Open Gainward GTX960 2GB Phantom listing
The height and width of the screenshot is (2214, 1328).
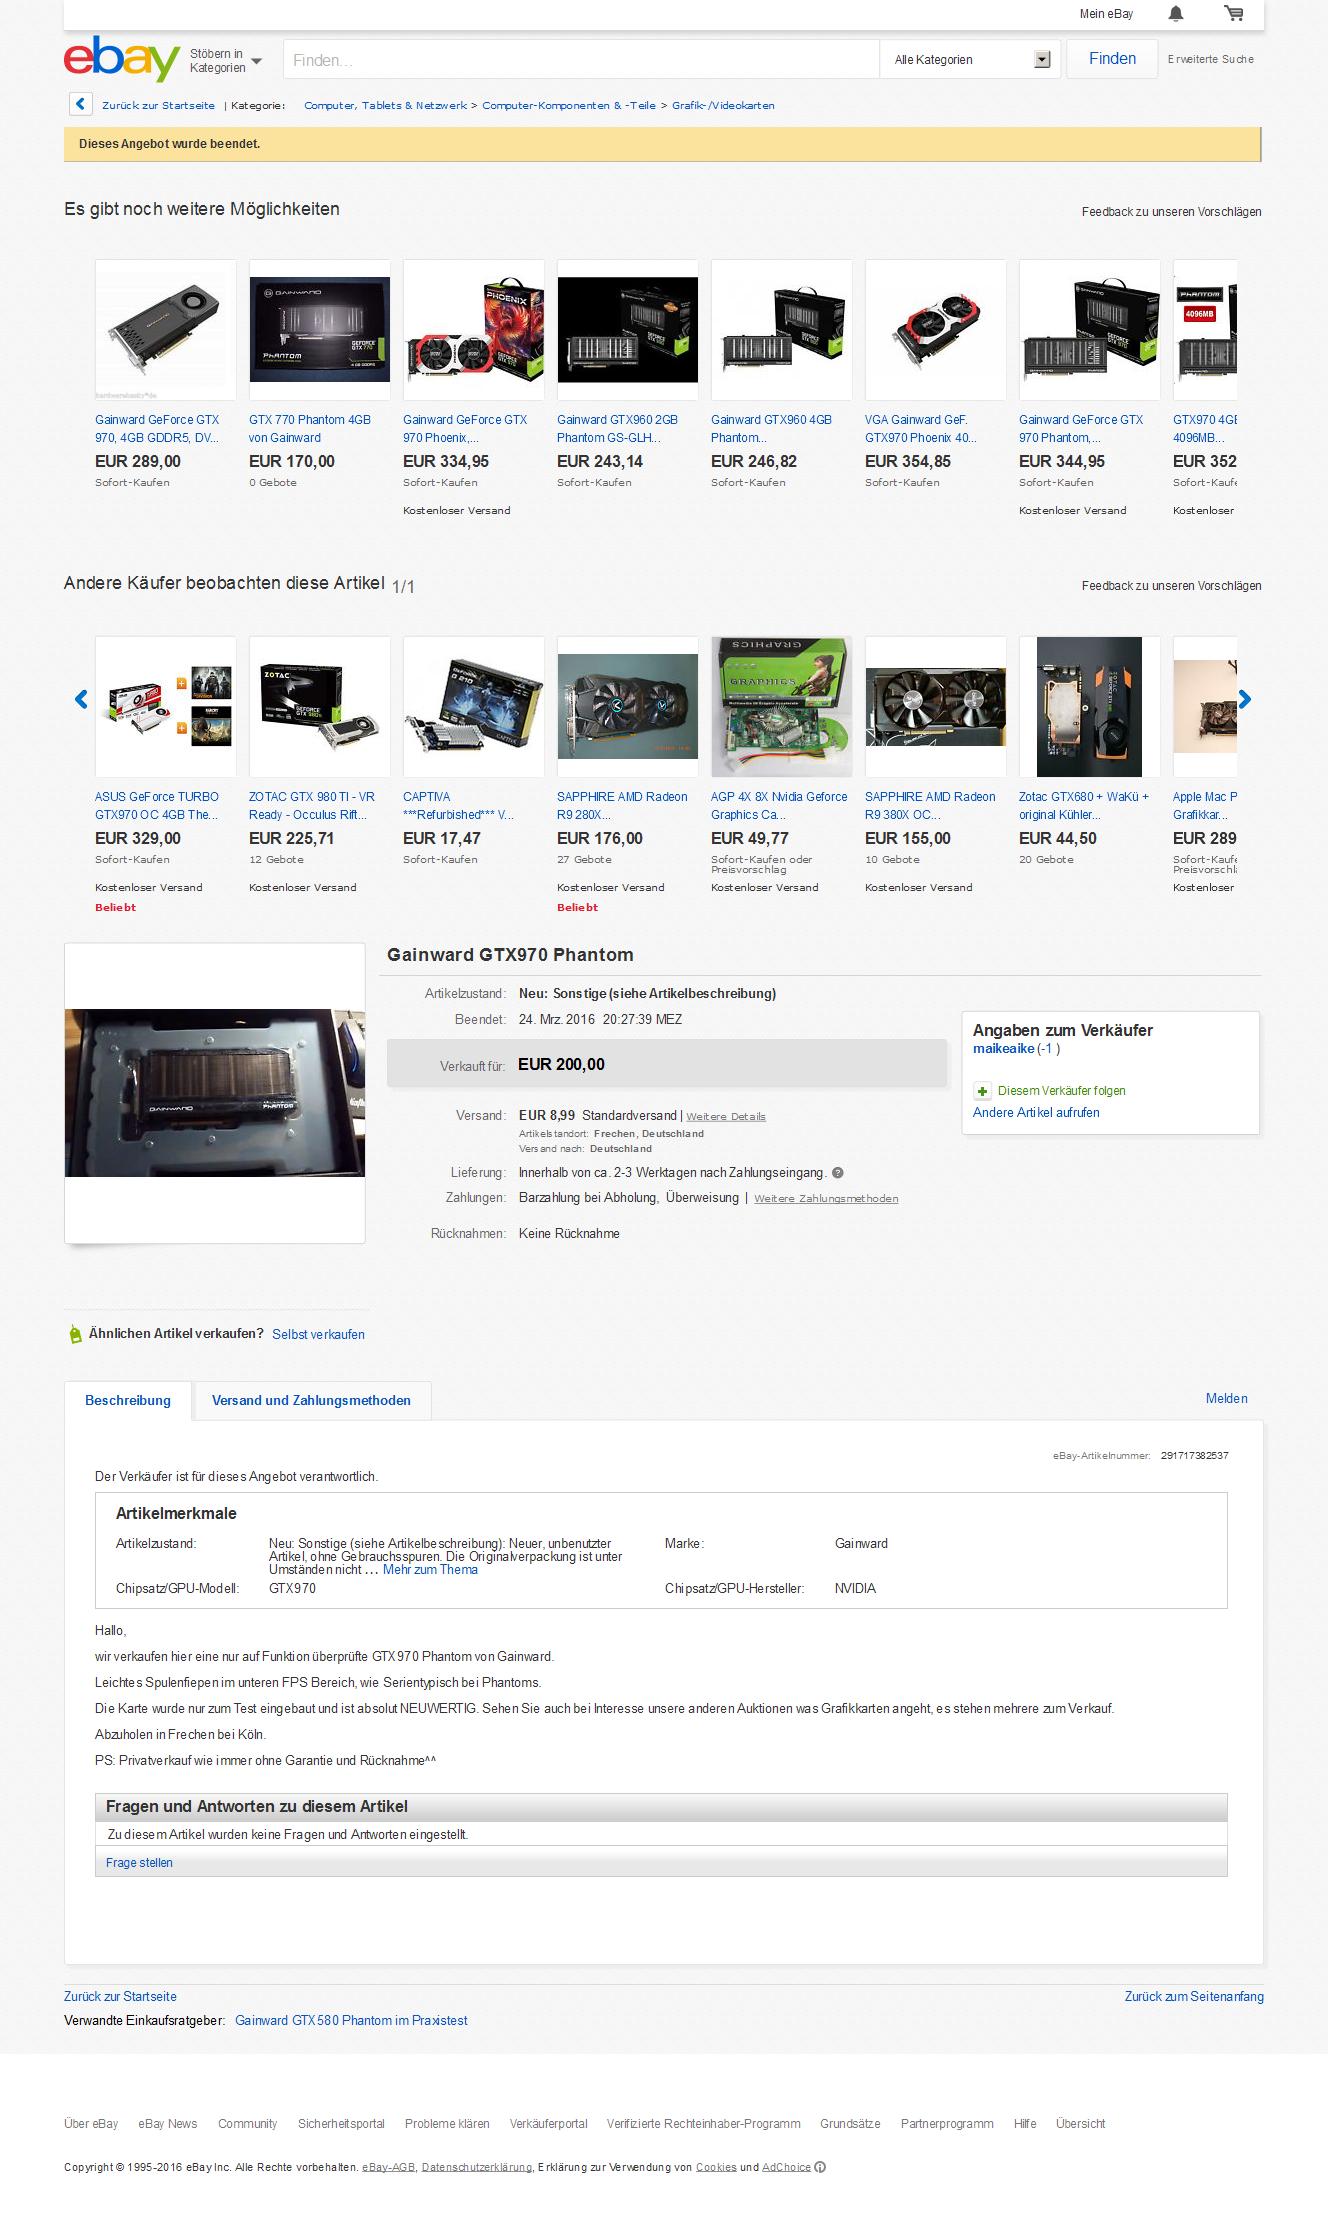click(617, 429)
